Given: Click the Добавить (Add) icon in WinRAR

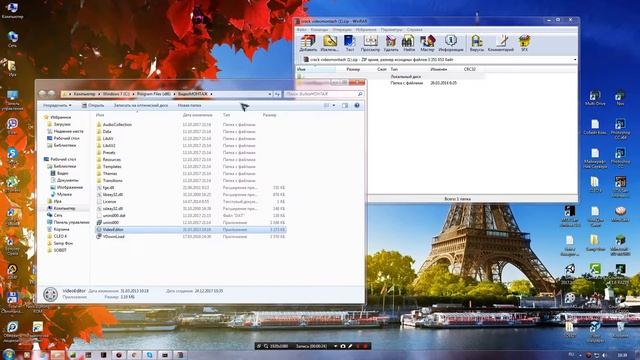Looking at the screenshot, I should click(308, 43).
